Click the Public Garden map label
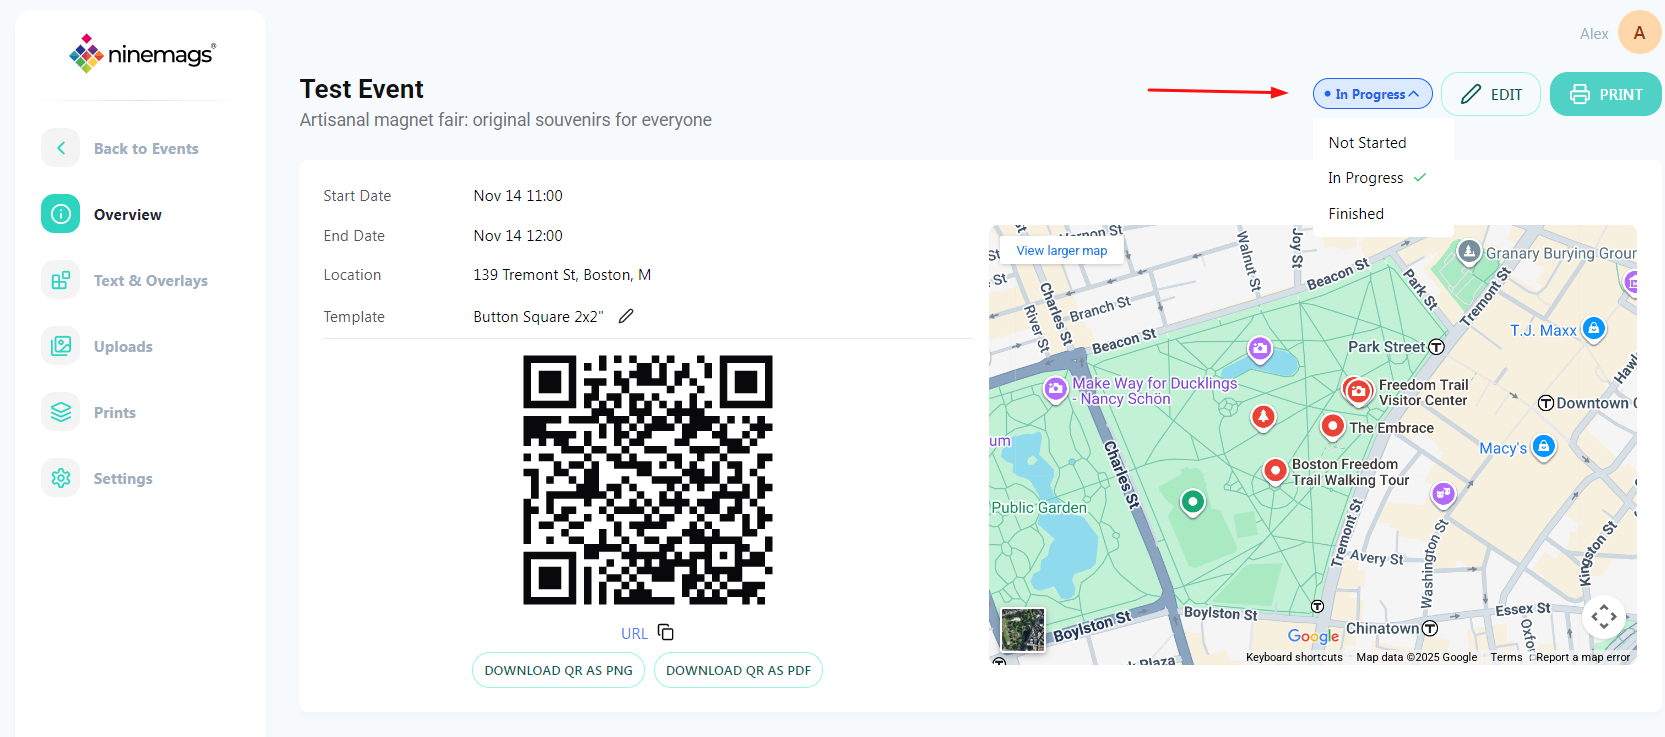Image resolution: width=1665 pixels, height=737 pixels. (1039, 508)
